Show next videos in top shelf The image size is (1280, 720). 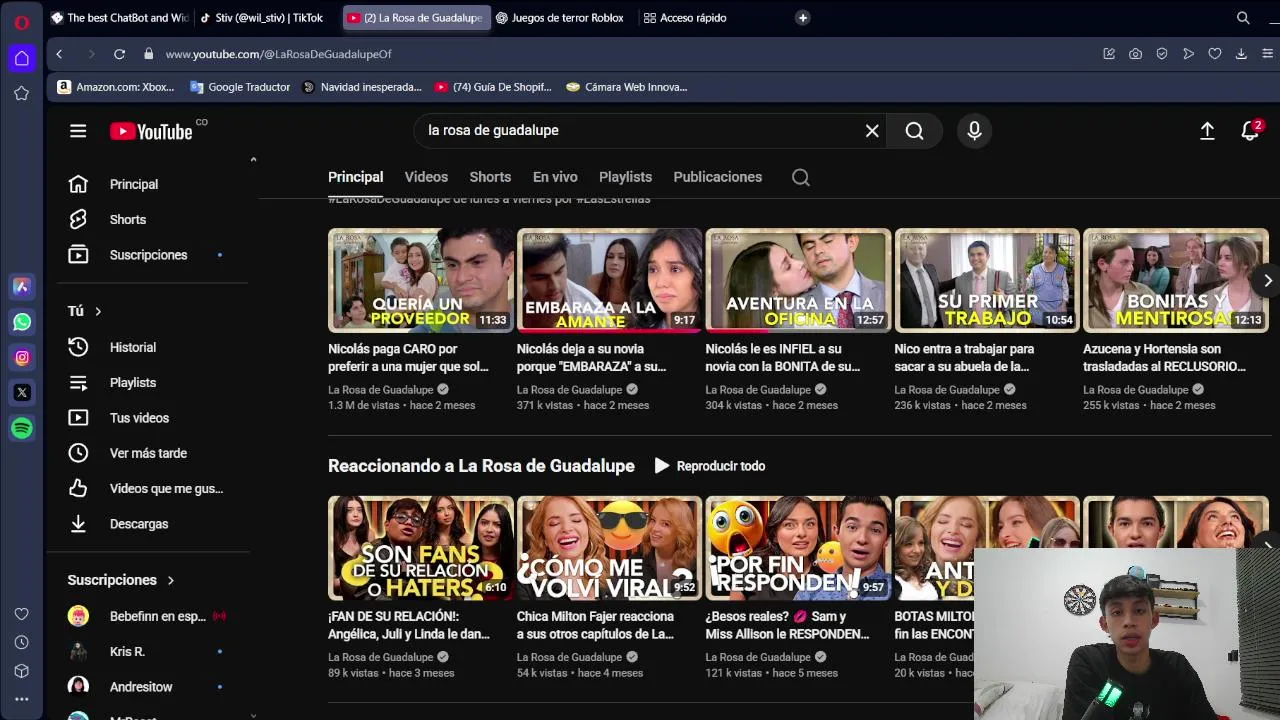(1268, 281)
